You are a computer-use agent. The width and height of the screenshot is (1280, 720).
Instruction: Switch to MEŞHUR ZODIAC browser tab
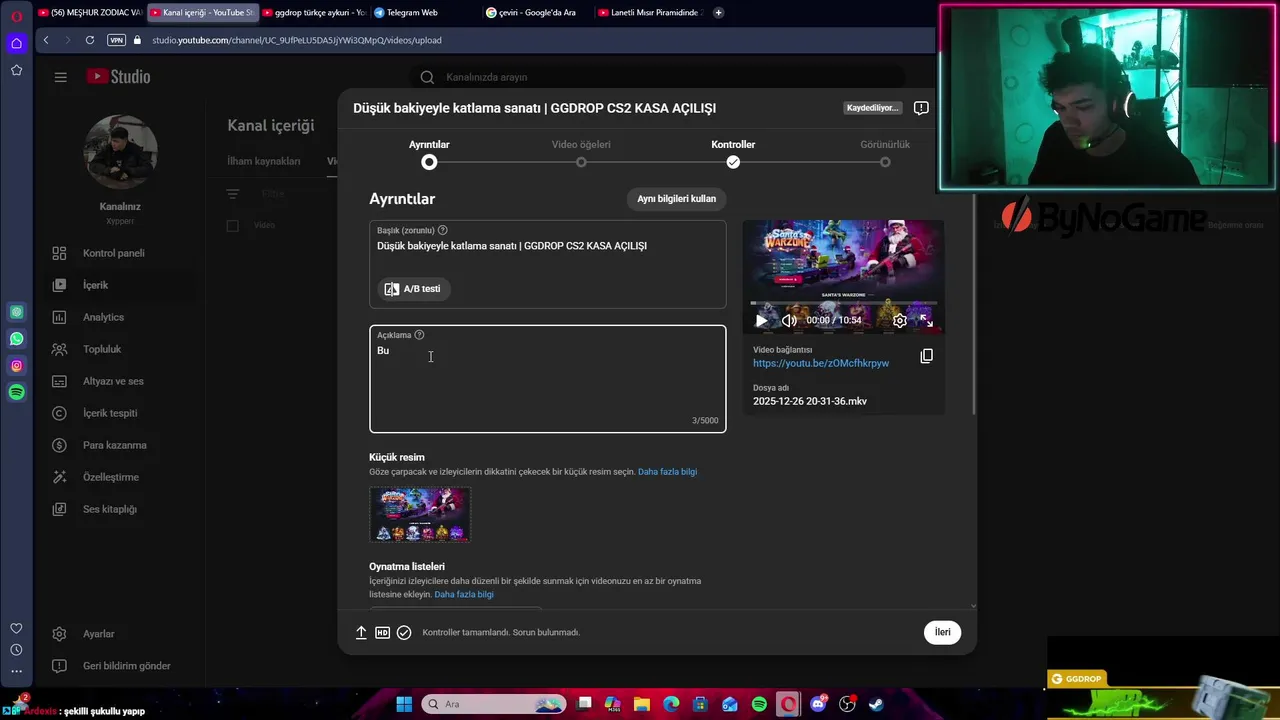click(90, 13)
